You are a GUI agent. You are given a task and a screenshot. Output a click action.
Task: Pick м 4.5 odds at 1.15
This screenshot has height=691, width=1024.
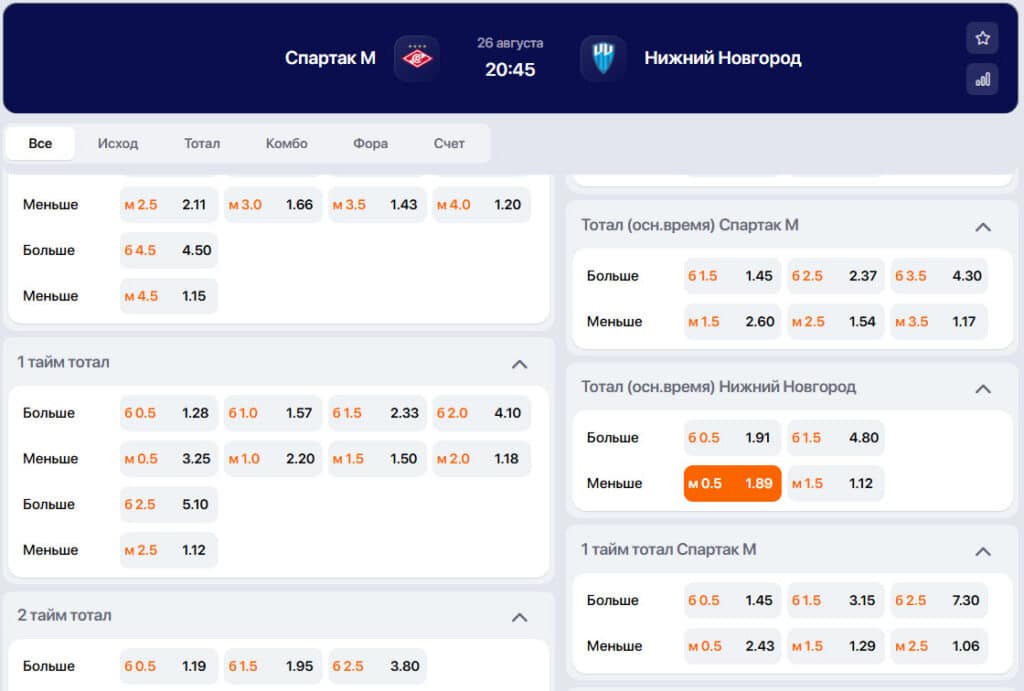(168, 296)
